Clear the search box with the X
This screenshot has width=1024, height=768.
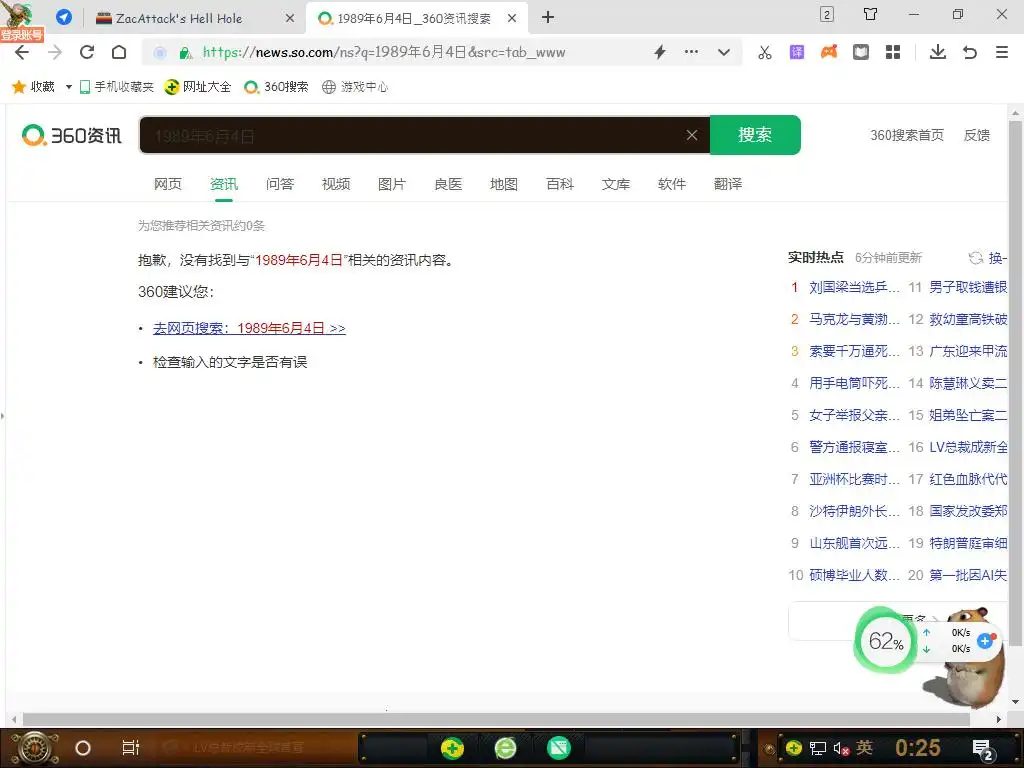click(x=692, y=135)
